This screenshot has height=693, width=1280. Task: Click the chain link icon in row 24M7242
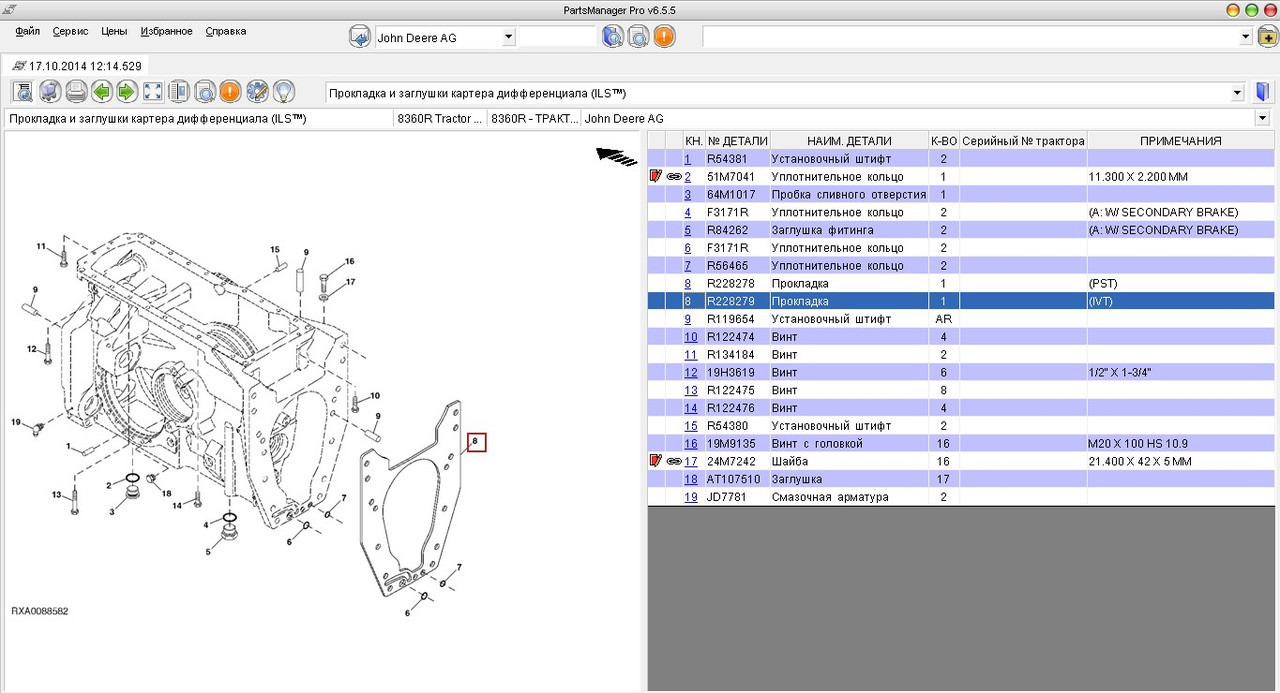tap(674, 461)
